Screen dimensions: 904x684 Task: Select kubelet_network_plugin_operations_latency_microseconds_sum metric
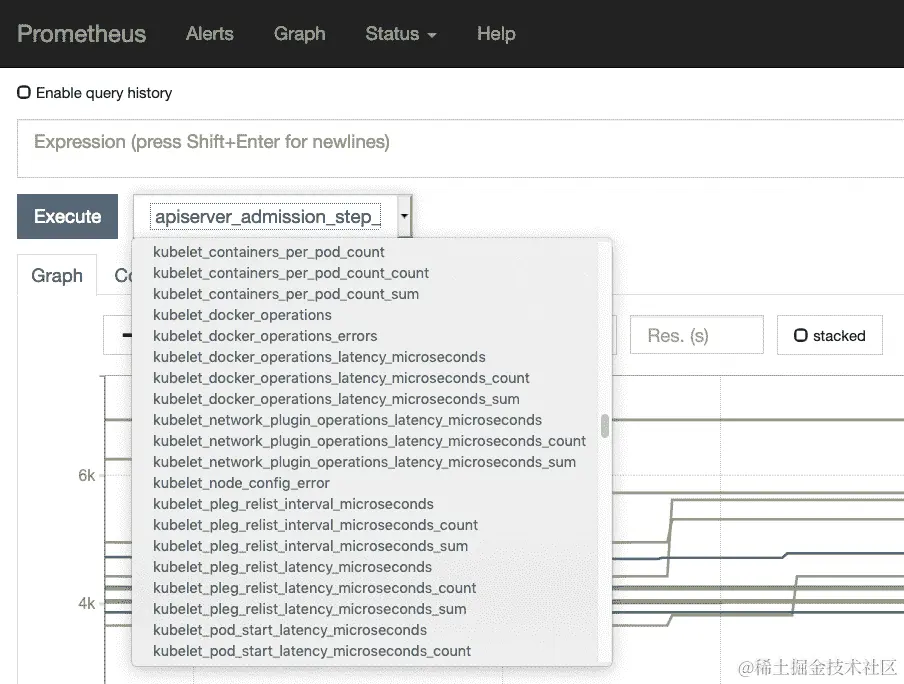(364, 462)
